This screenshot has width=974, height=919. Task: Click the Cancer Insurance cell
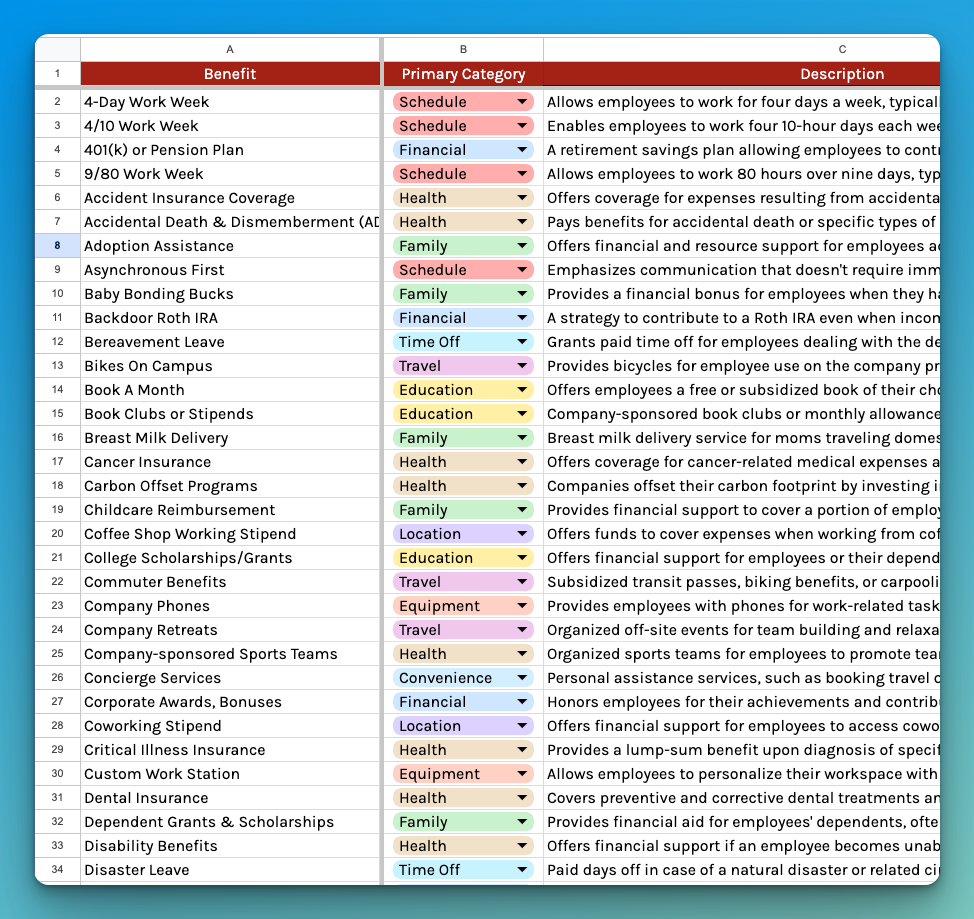click(x=230, y=462)
